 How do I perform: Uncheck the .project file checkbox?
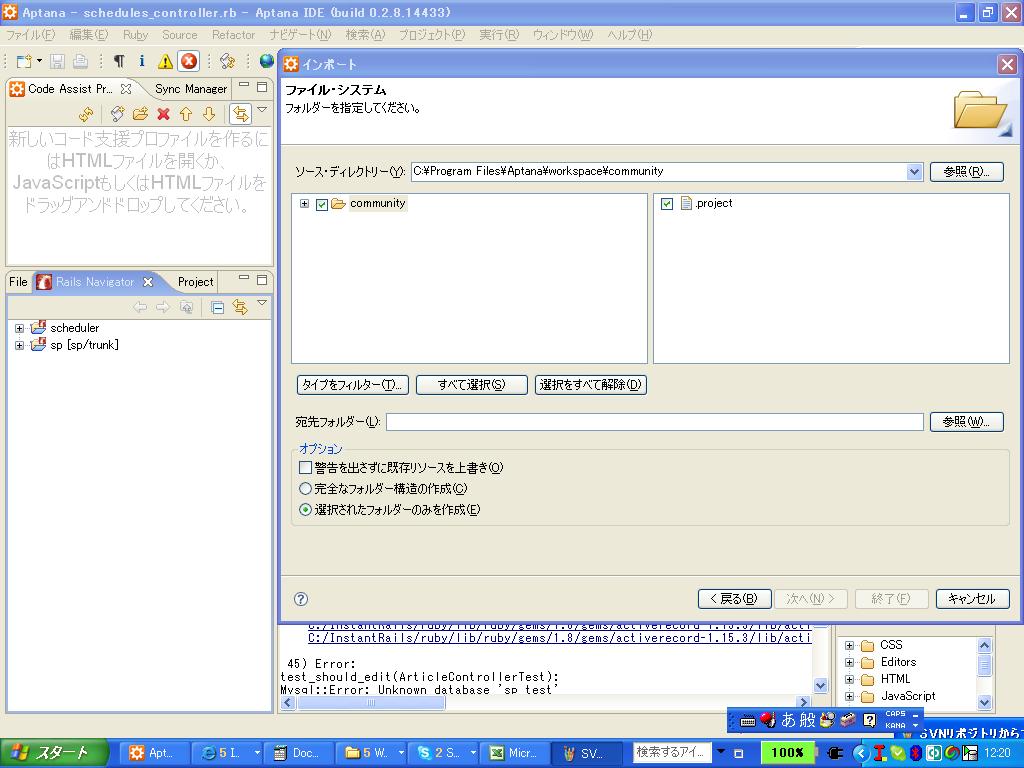click(667, 204)
